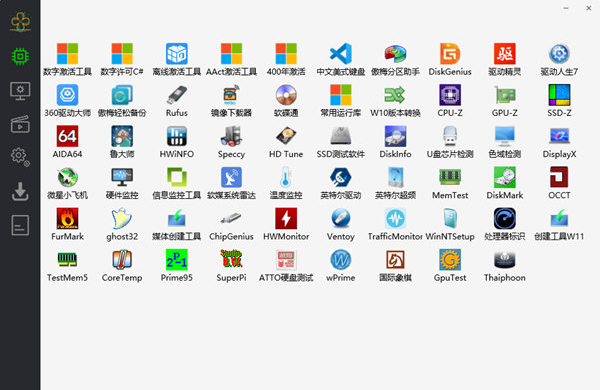Open CoreTemp
This screenshot has width=603, height=390.
coord(122,265)
